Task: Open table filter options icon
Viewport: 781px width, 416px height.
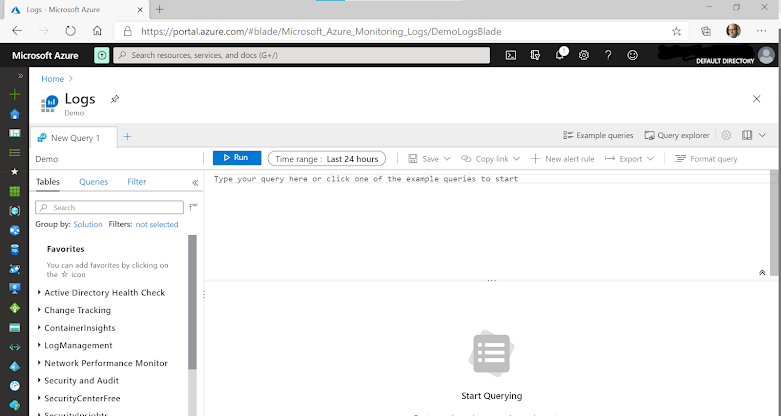Action: pos(193,207)
